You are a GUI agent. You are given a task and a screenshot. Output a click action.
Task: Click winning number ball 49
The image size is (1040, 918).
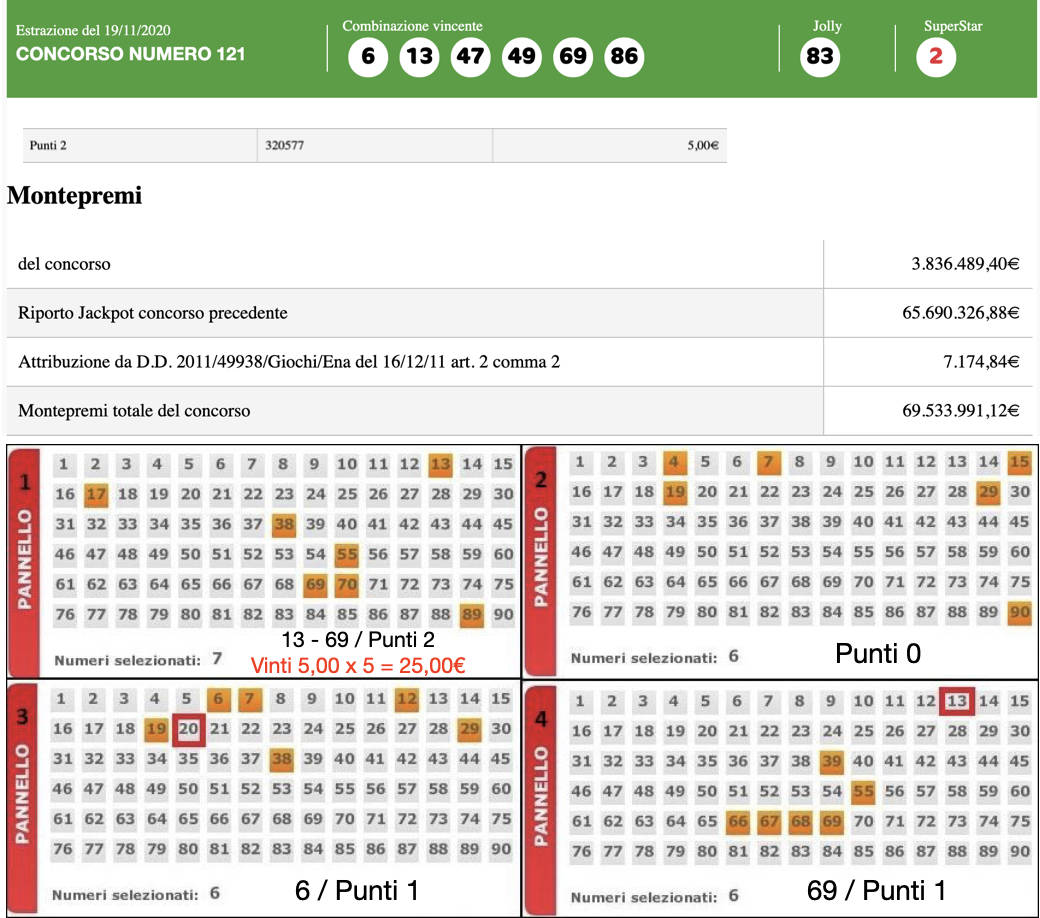coord(521,56)
